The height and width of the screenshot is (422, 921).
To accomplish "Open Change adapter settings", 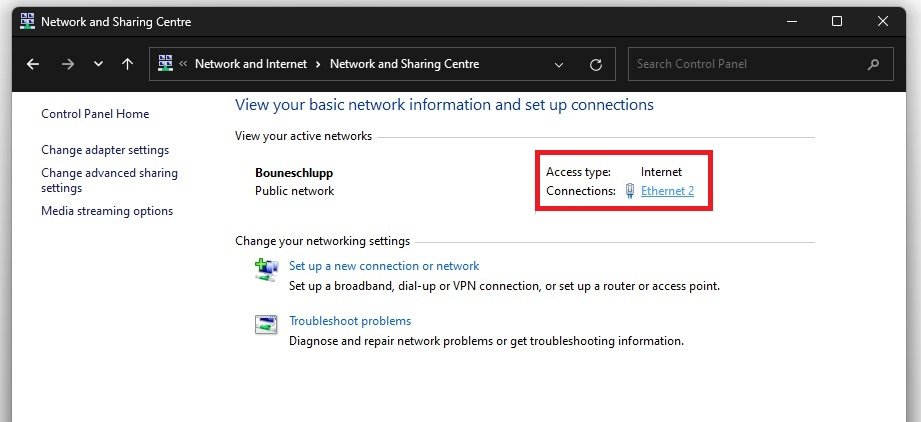I will (105, 150).
